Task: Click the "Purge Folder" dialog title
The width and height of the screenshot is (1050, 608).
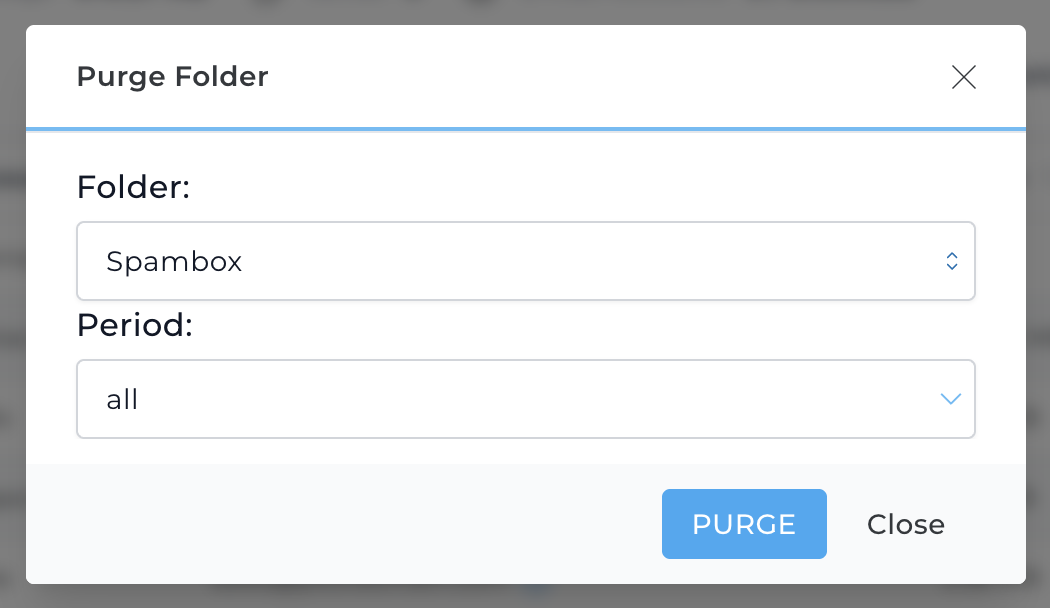Action: pos(172,77)
